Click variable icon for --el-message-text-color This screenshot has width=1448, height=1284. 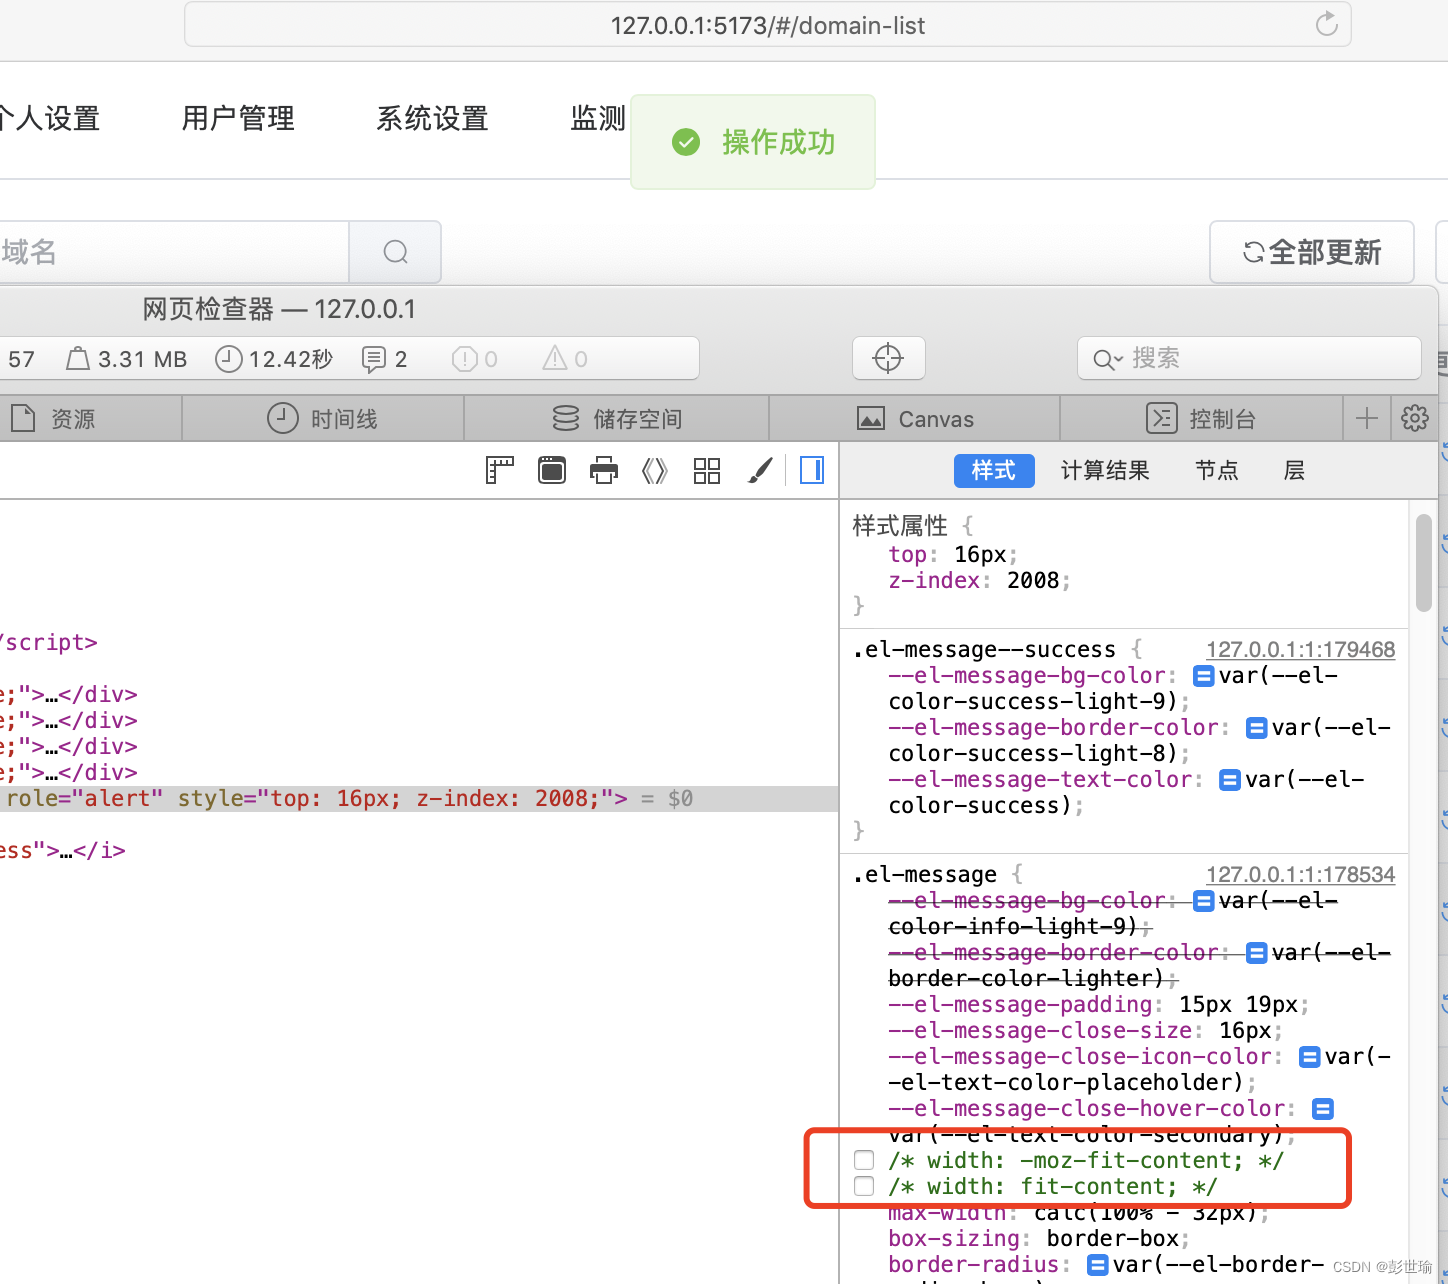pyautogui.click(x=1230, y=780)
